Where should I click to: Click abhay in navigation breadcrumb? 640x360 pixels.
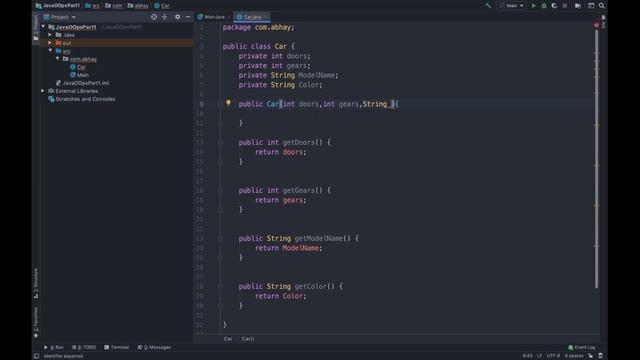(138, 6)
